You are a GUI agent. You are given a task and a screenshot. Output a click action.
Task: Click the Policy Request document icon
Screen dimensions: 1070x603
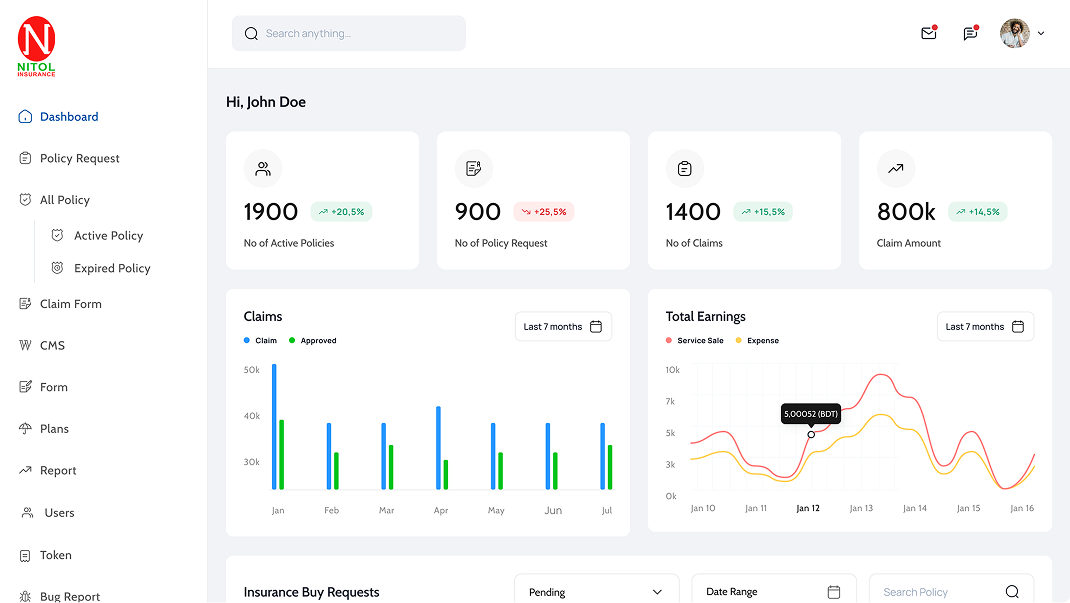(x=474, y=169)
